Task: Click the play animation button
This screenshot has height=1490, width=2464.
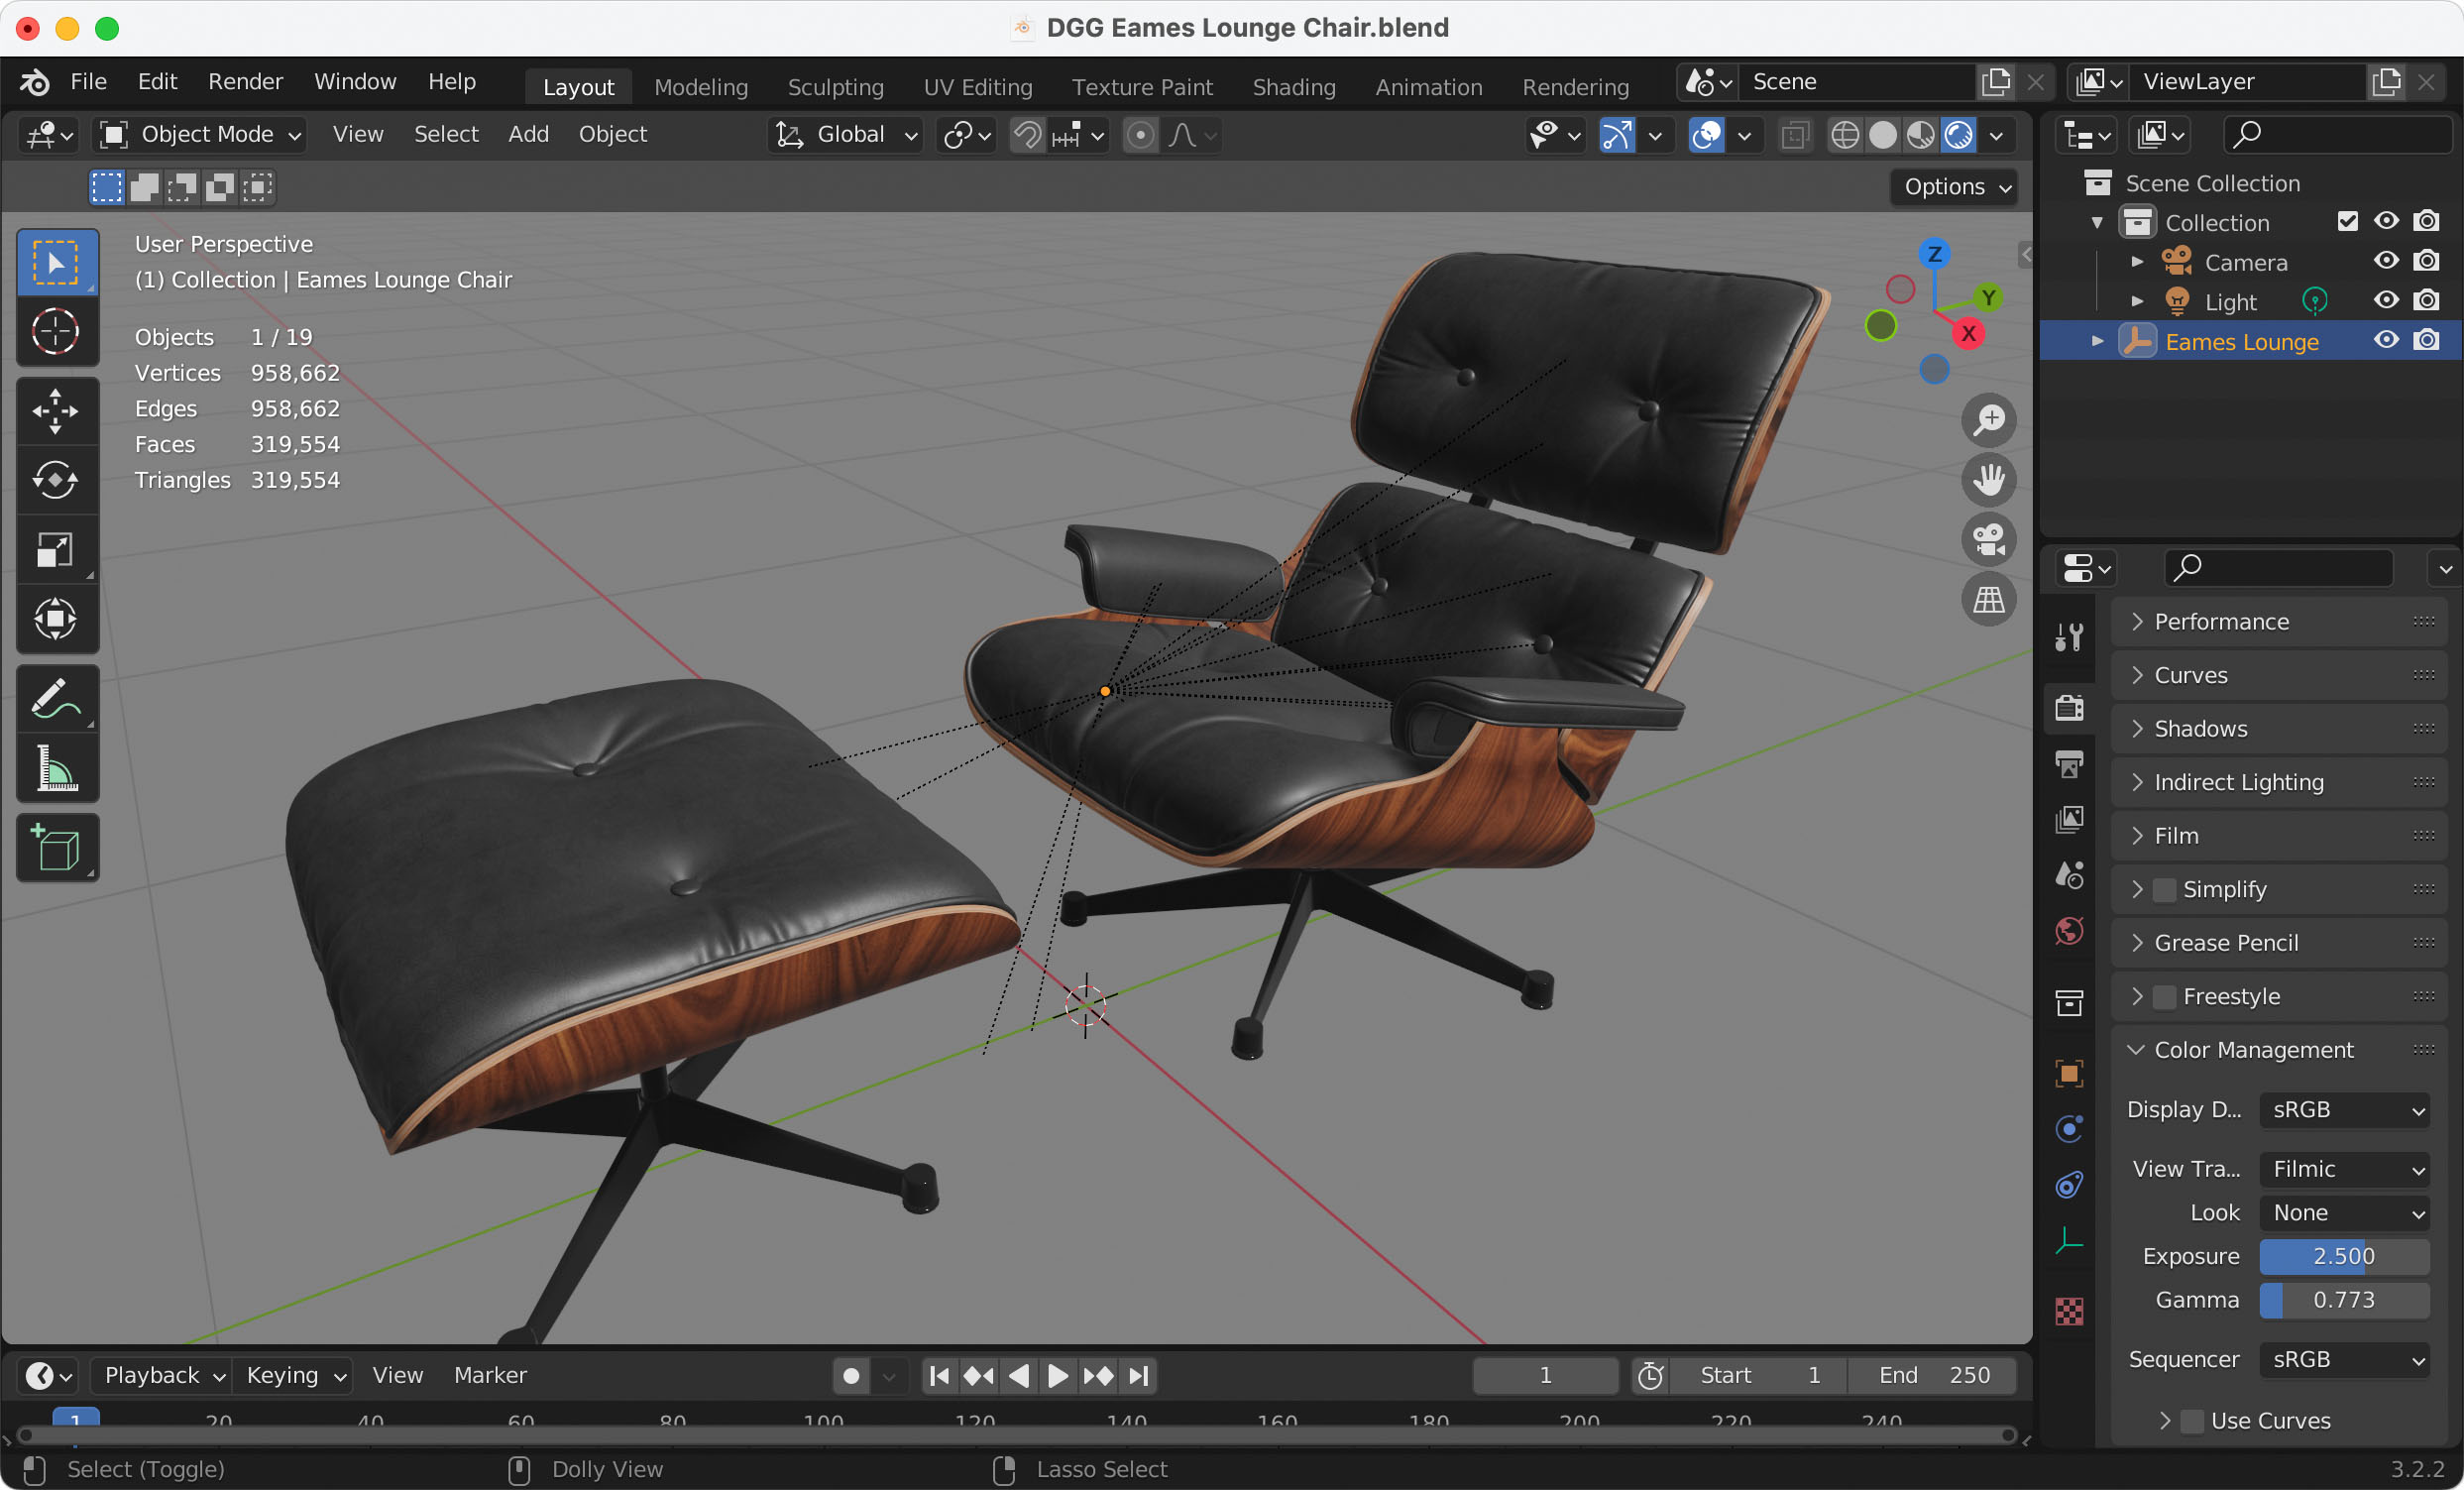Action: point(1057,1376)
